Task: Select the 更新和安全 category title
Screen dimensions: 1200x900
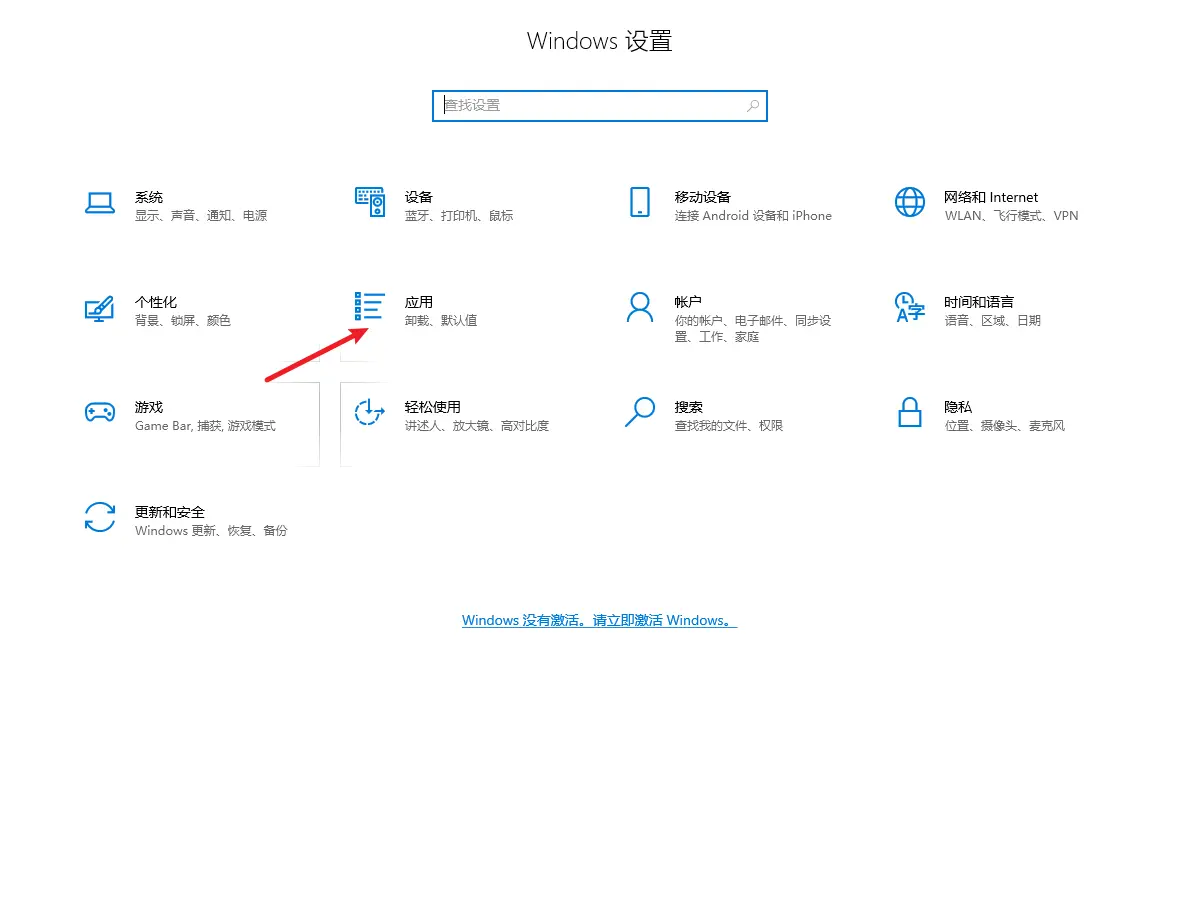Action: pos(170,512)
